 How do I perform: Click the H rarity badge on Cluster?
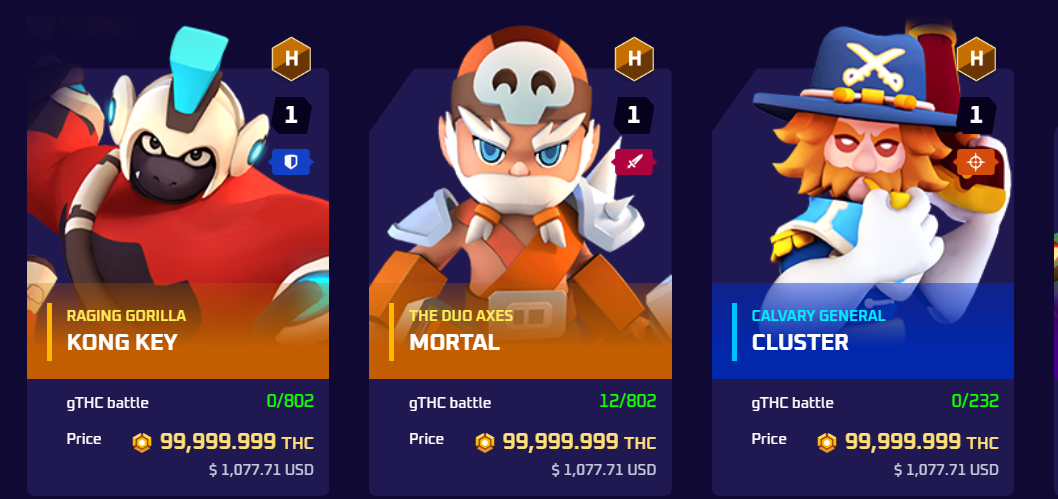click(x=976, y=59)
